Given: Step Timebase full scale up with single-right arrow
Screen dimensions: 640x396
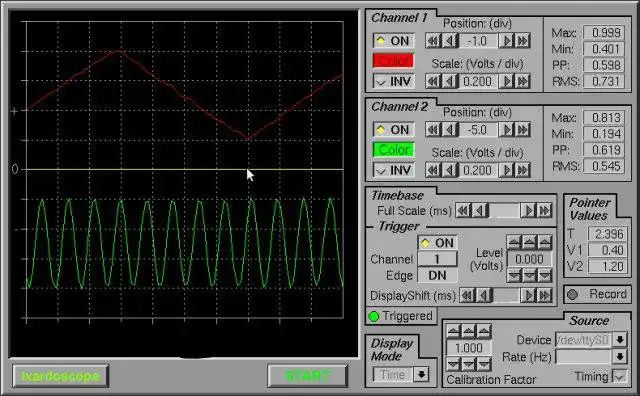Looking at the screenshot, I should click(x=529, y=210).
